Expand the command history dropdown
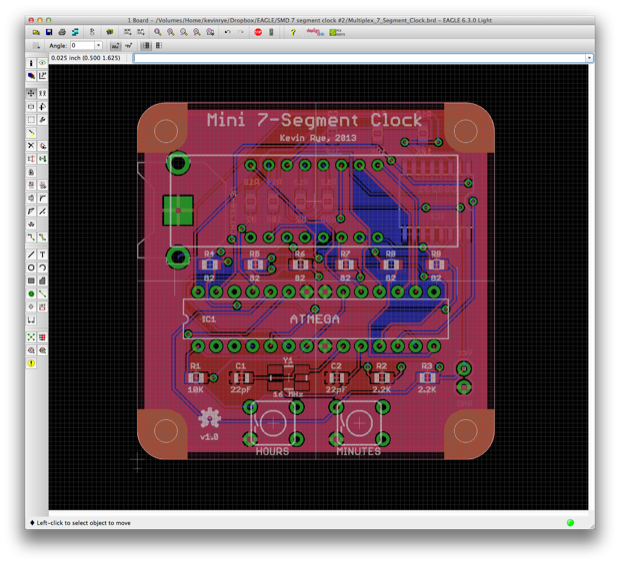The width and height of the screenshot is (620, 564). (589, 58)
